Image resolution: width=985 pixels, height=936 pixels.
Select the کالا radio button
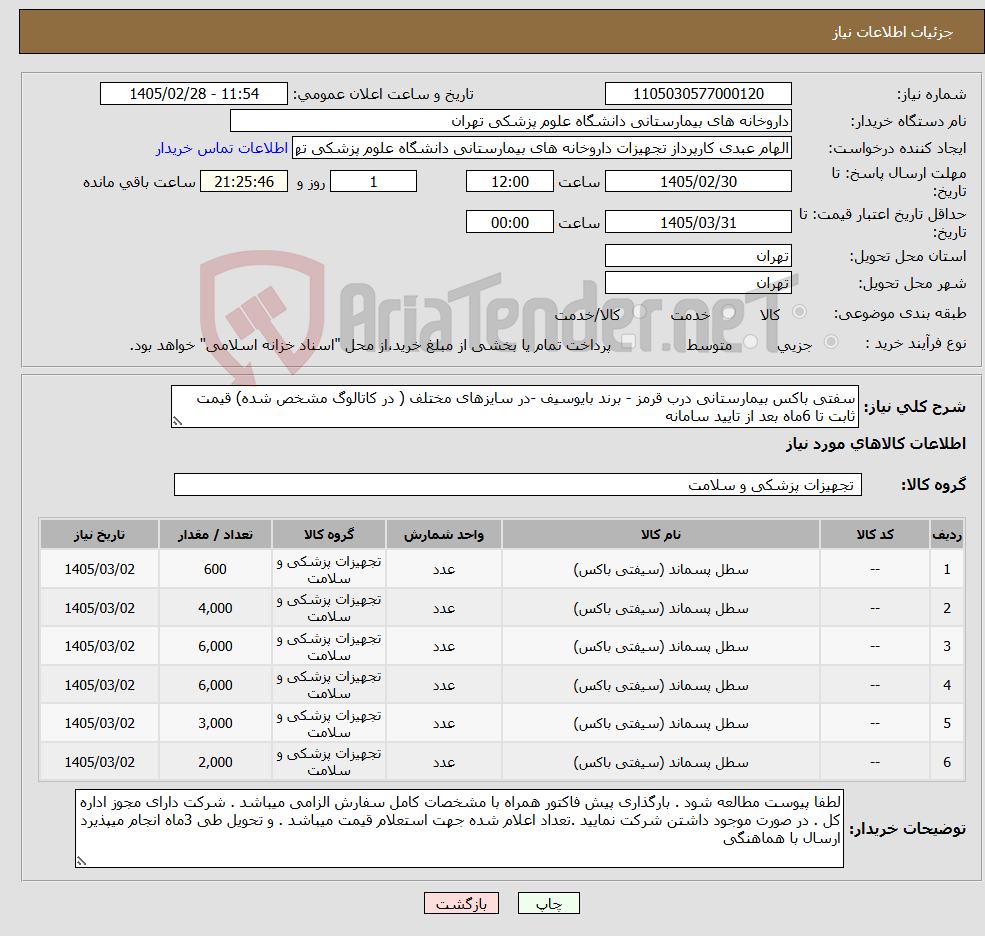coord(800,312)
